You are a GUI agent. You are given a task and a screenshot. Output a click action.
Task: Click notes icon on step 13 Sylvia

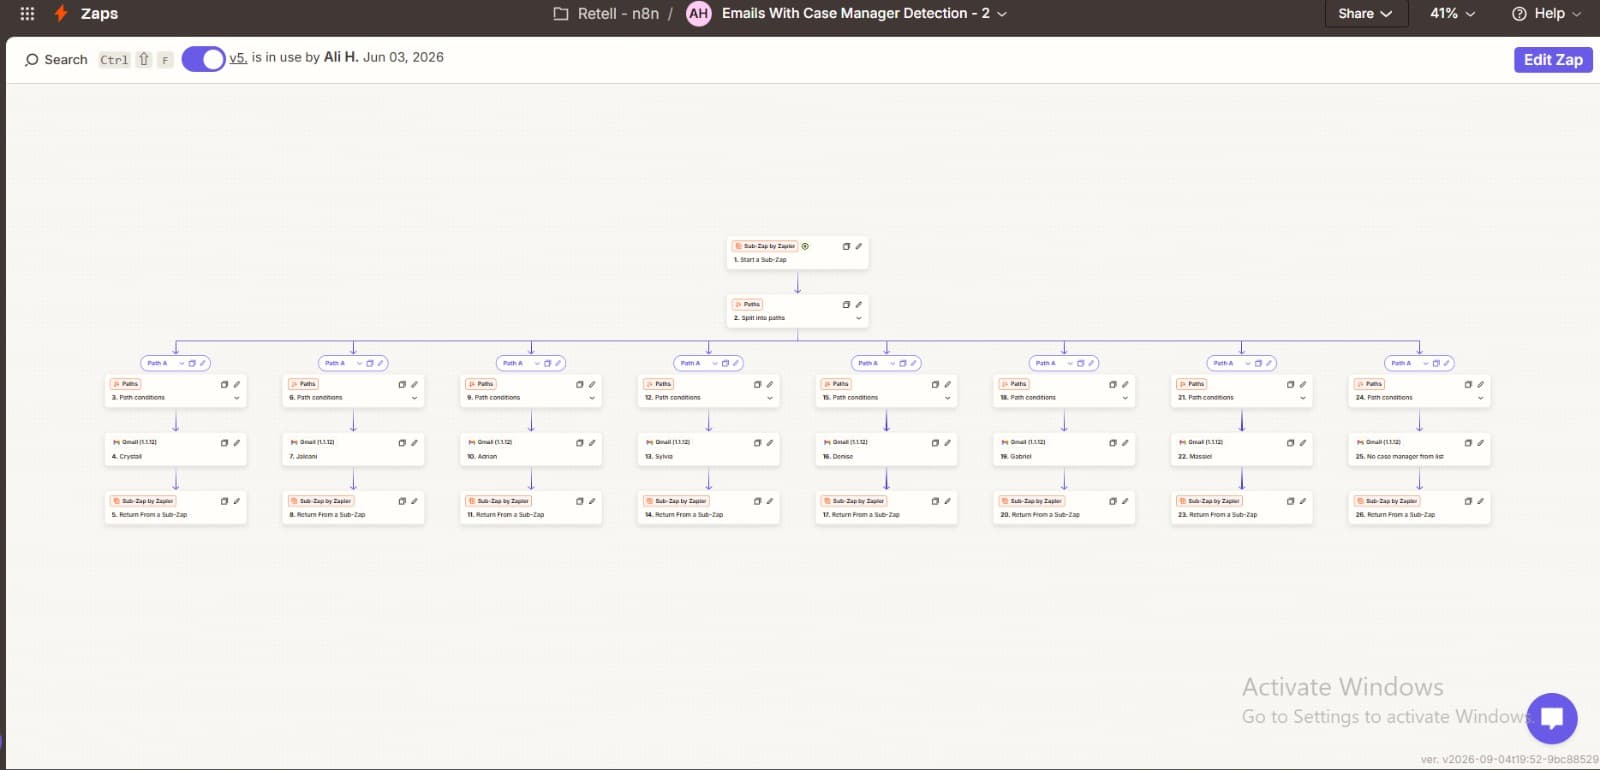[757, 442]
